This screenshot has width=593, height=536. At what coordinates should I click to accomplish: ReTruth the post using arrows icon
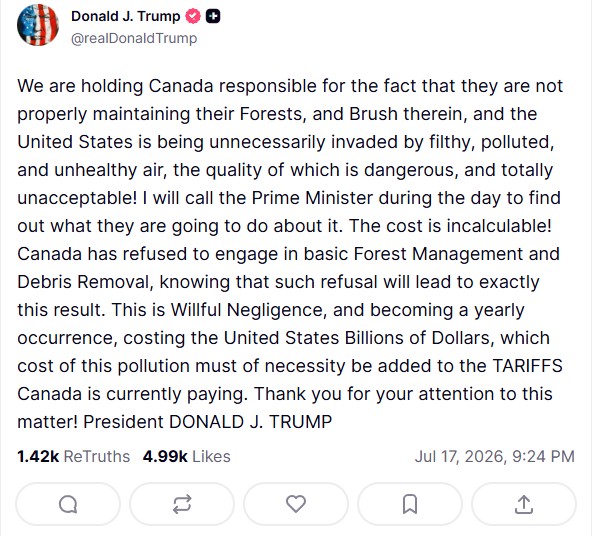coord(182,504)
